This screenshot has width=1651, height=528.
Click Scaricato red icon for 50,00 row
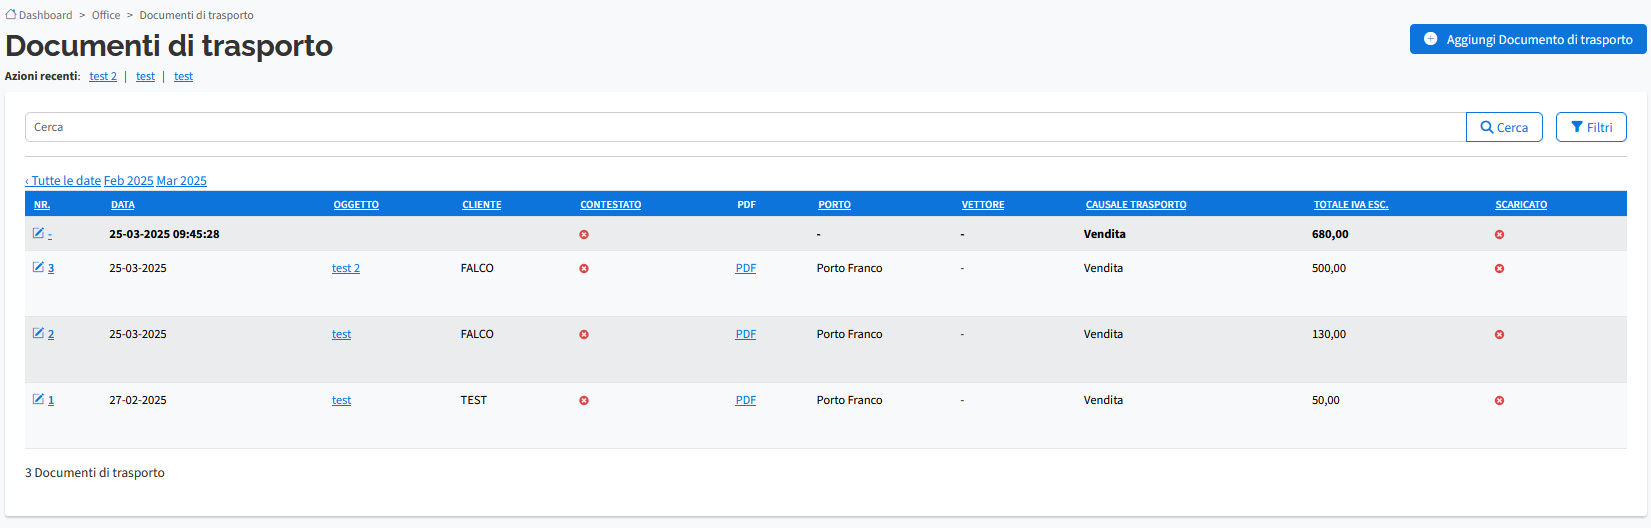1499,401
